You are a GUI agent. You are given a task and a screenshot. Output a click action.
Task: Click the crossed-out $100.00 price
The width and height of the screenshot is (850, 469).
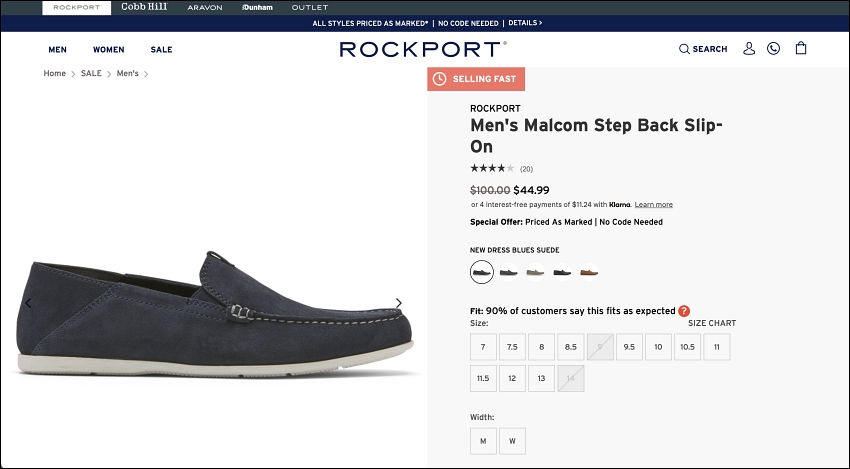[x=490, y=190]
